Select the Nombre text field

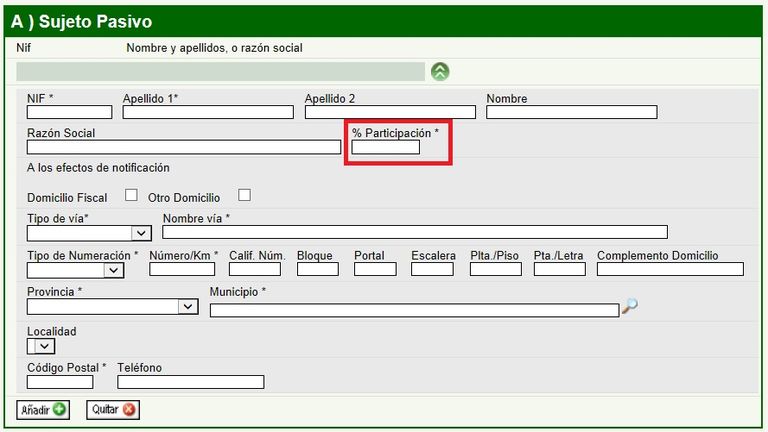(x=571, y=112)
